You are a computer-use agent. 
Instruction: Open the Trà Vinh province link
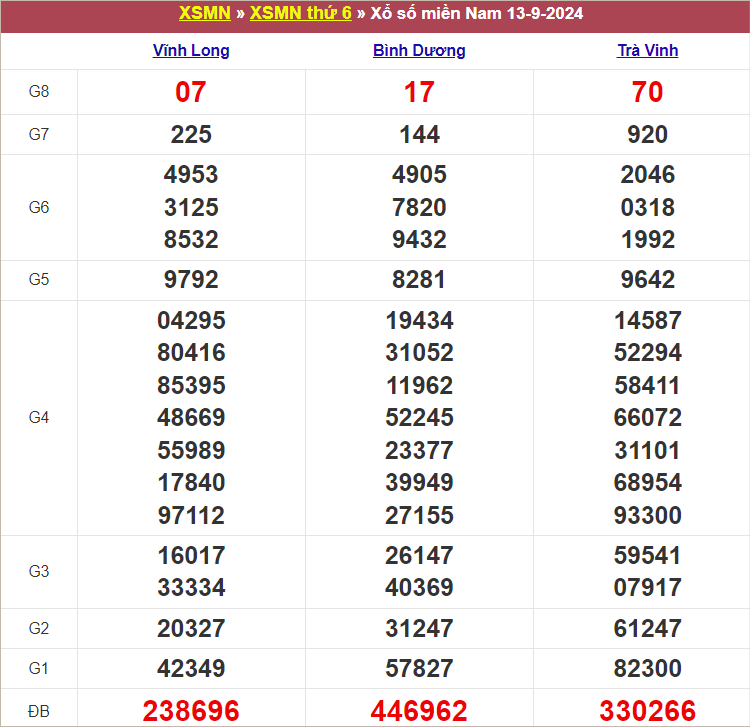coord(647,50)
